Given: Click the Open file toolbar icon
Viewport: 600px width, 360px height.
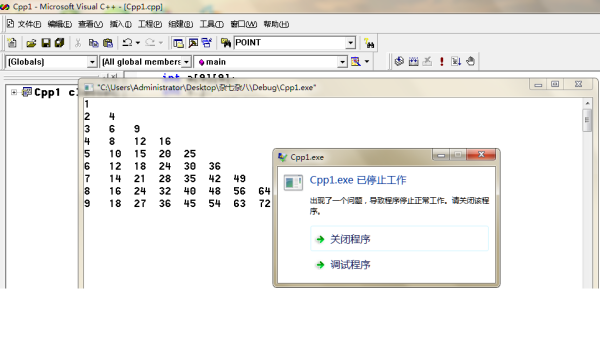Looking at the screenshot, I should 31,43.
